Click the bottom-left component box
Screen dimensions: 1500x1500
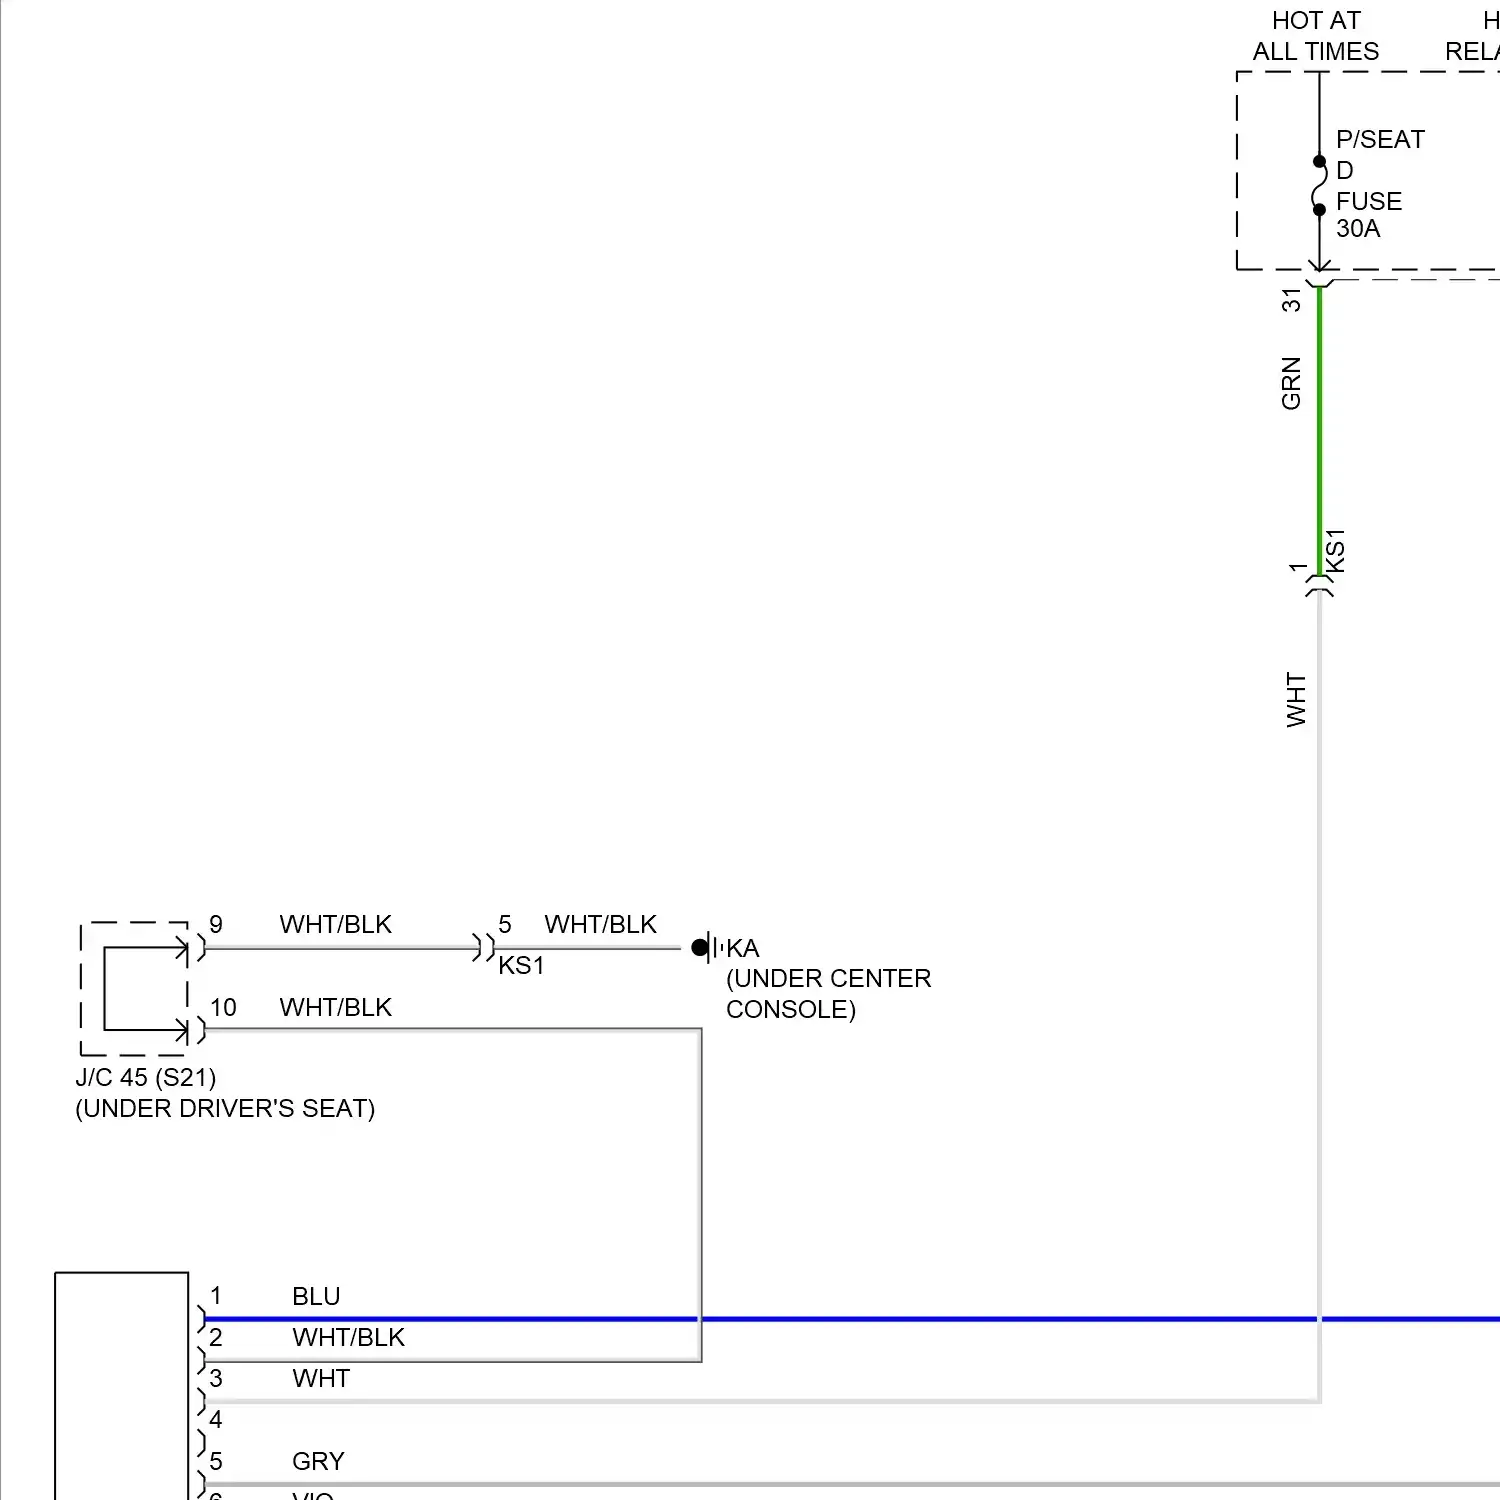pos(122,1386)
